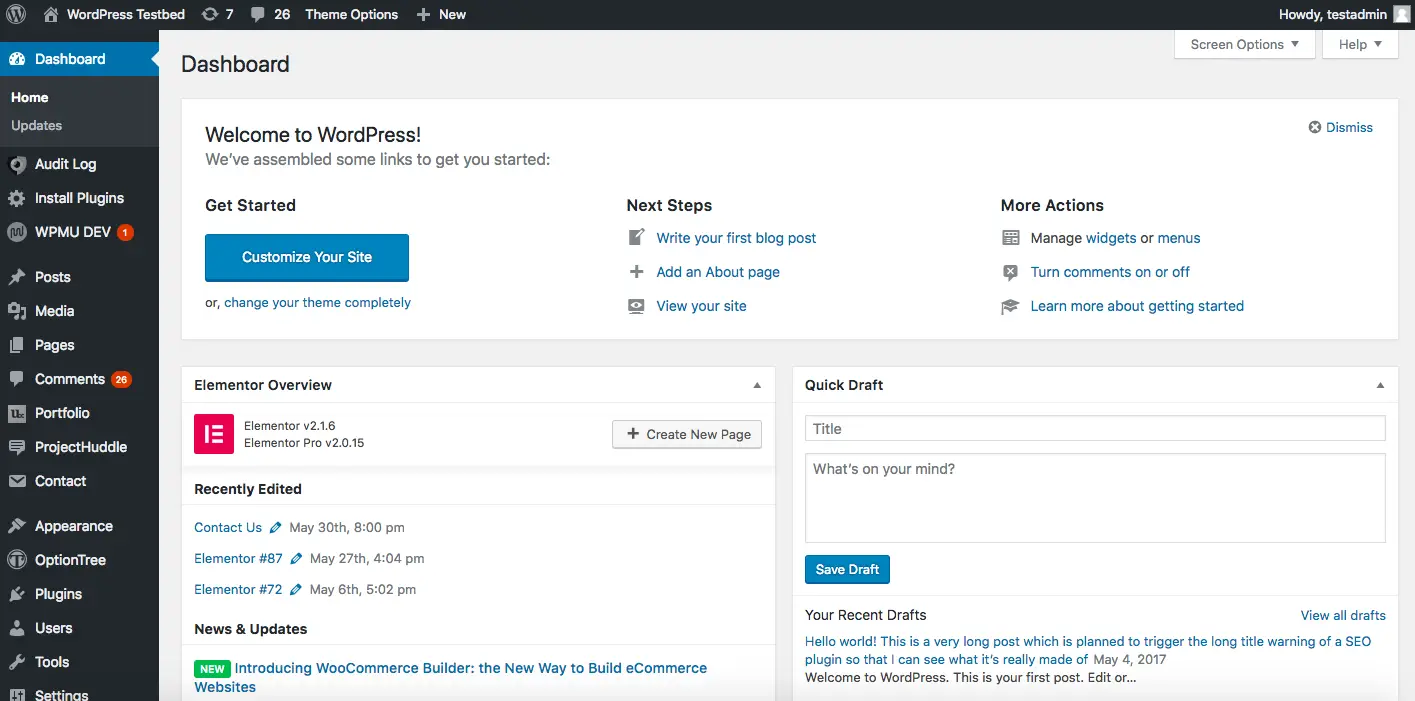Click the Plugins plug icon
The image size is (1415, 701).
pyautogui.click(x=17, y=594)
